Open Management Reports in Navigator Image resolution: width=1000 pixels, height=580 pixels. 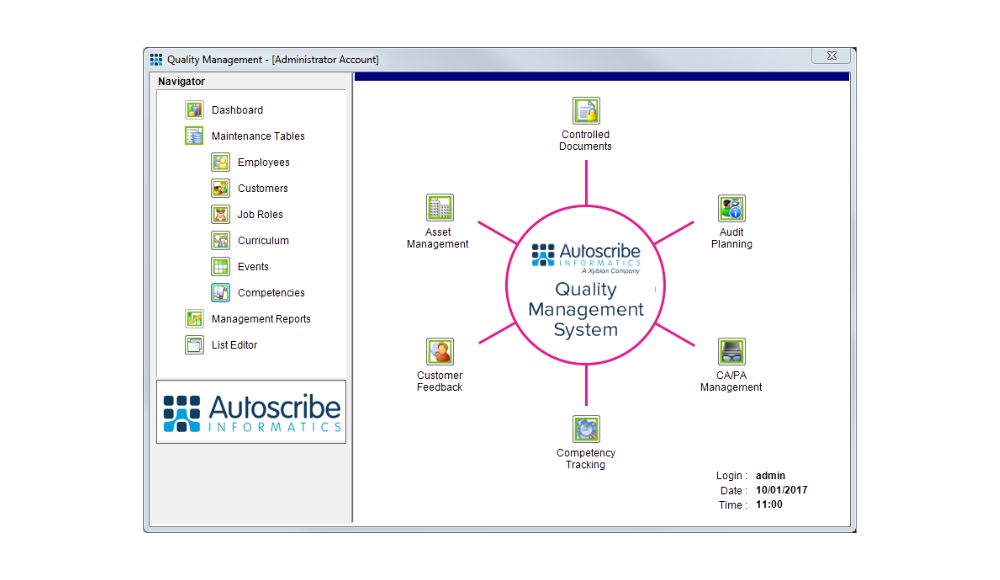point(260,319)
